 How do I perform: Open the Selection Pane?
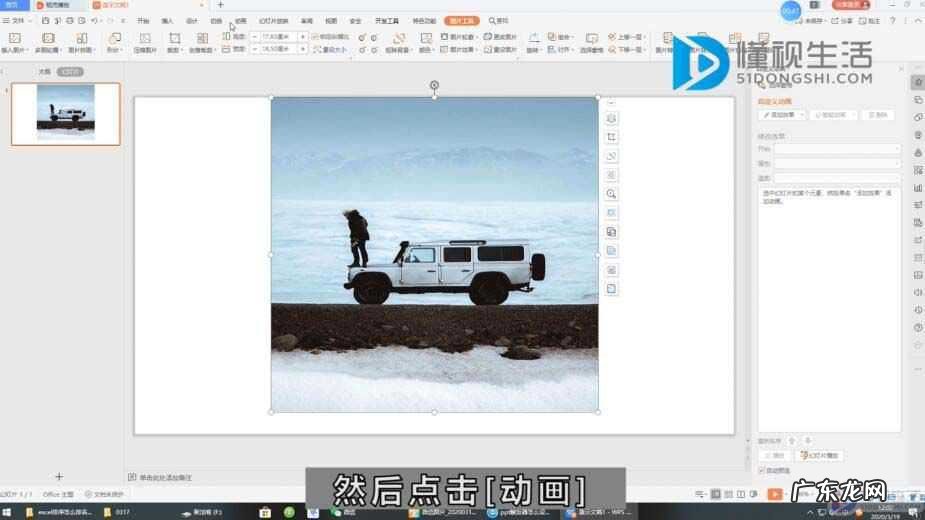click(591, 43)
